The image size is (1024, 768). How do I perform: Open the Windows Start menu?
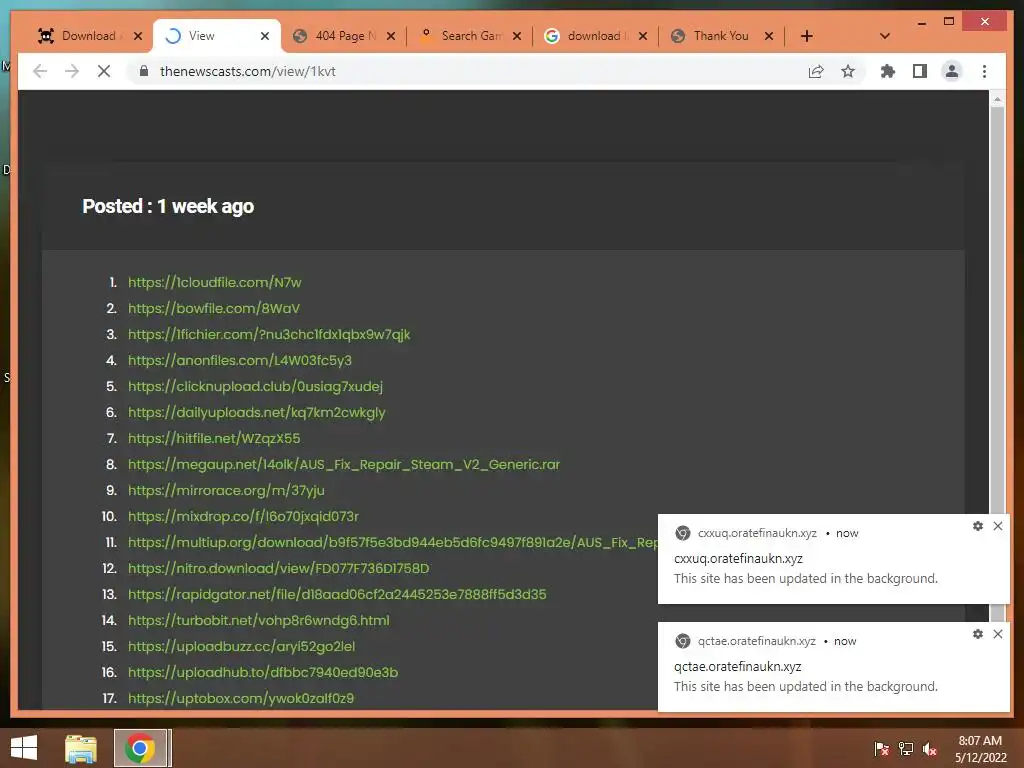24,748
